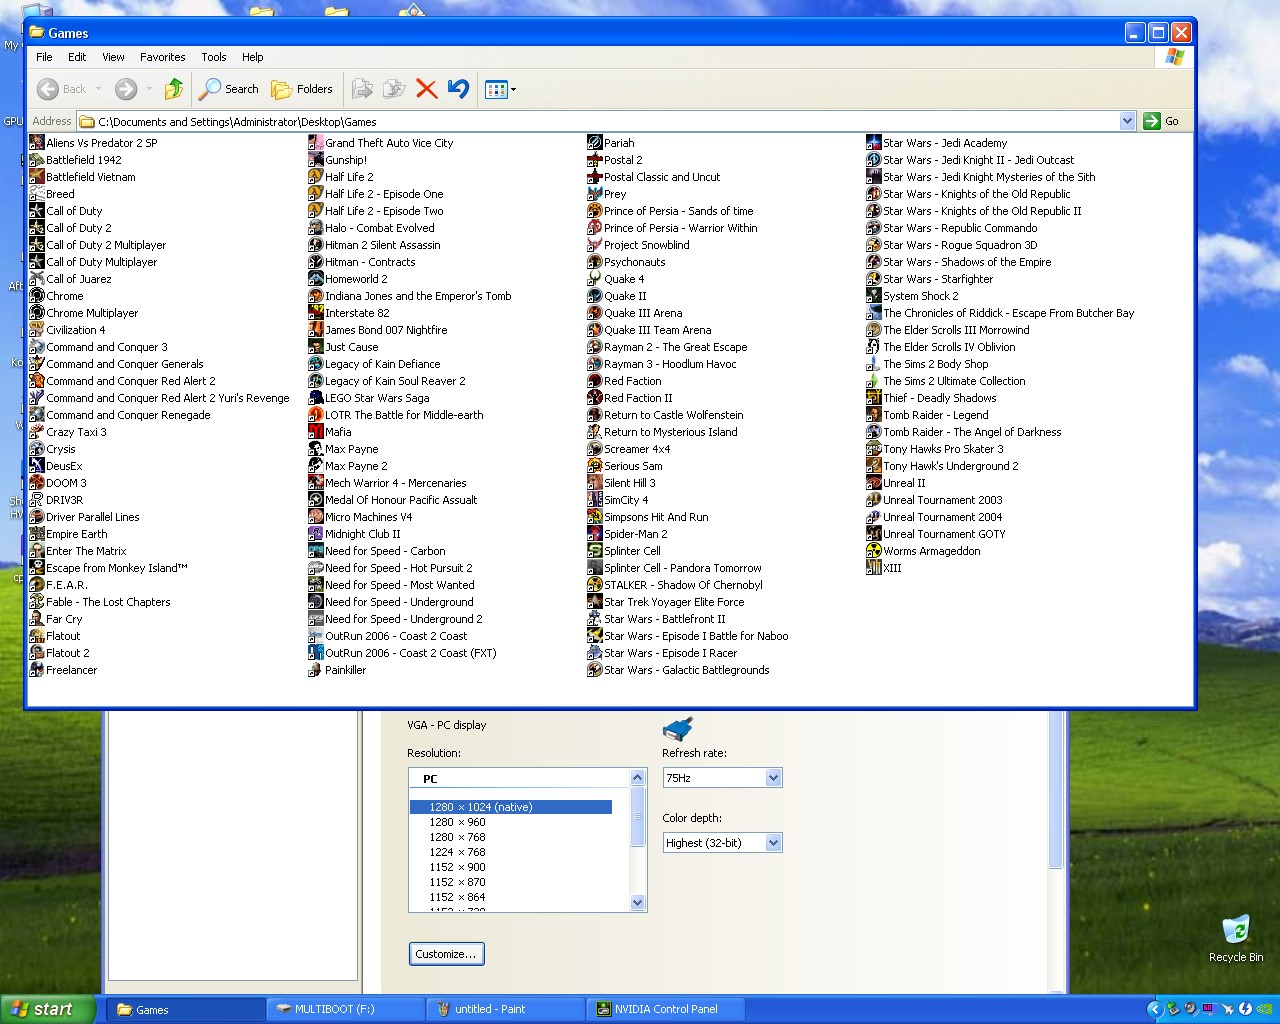Expand the Address bar dropdown arrow
Screen dimensions: 1280x1024
pyautogui.click(x=1127, y=121)
